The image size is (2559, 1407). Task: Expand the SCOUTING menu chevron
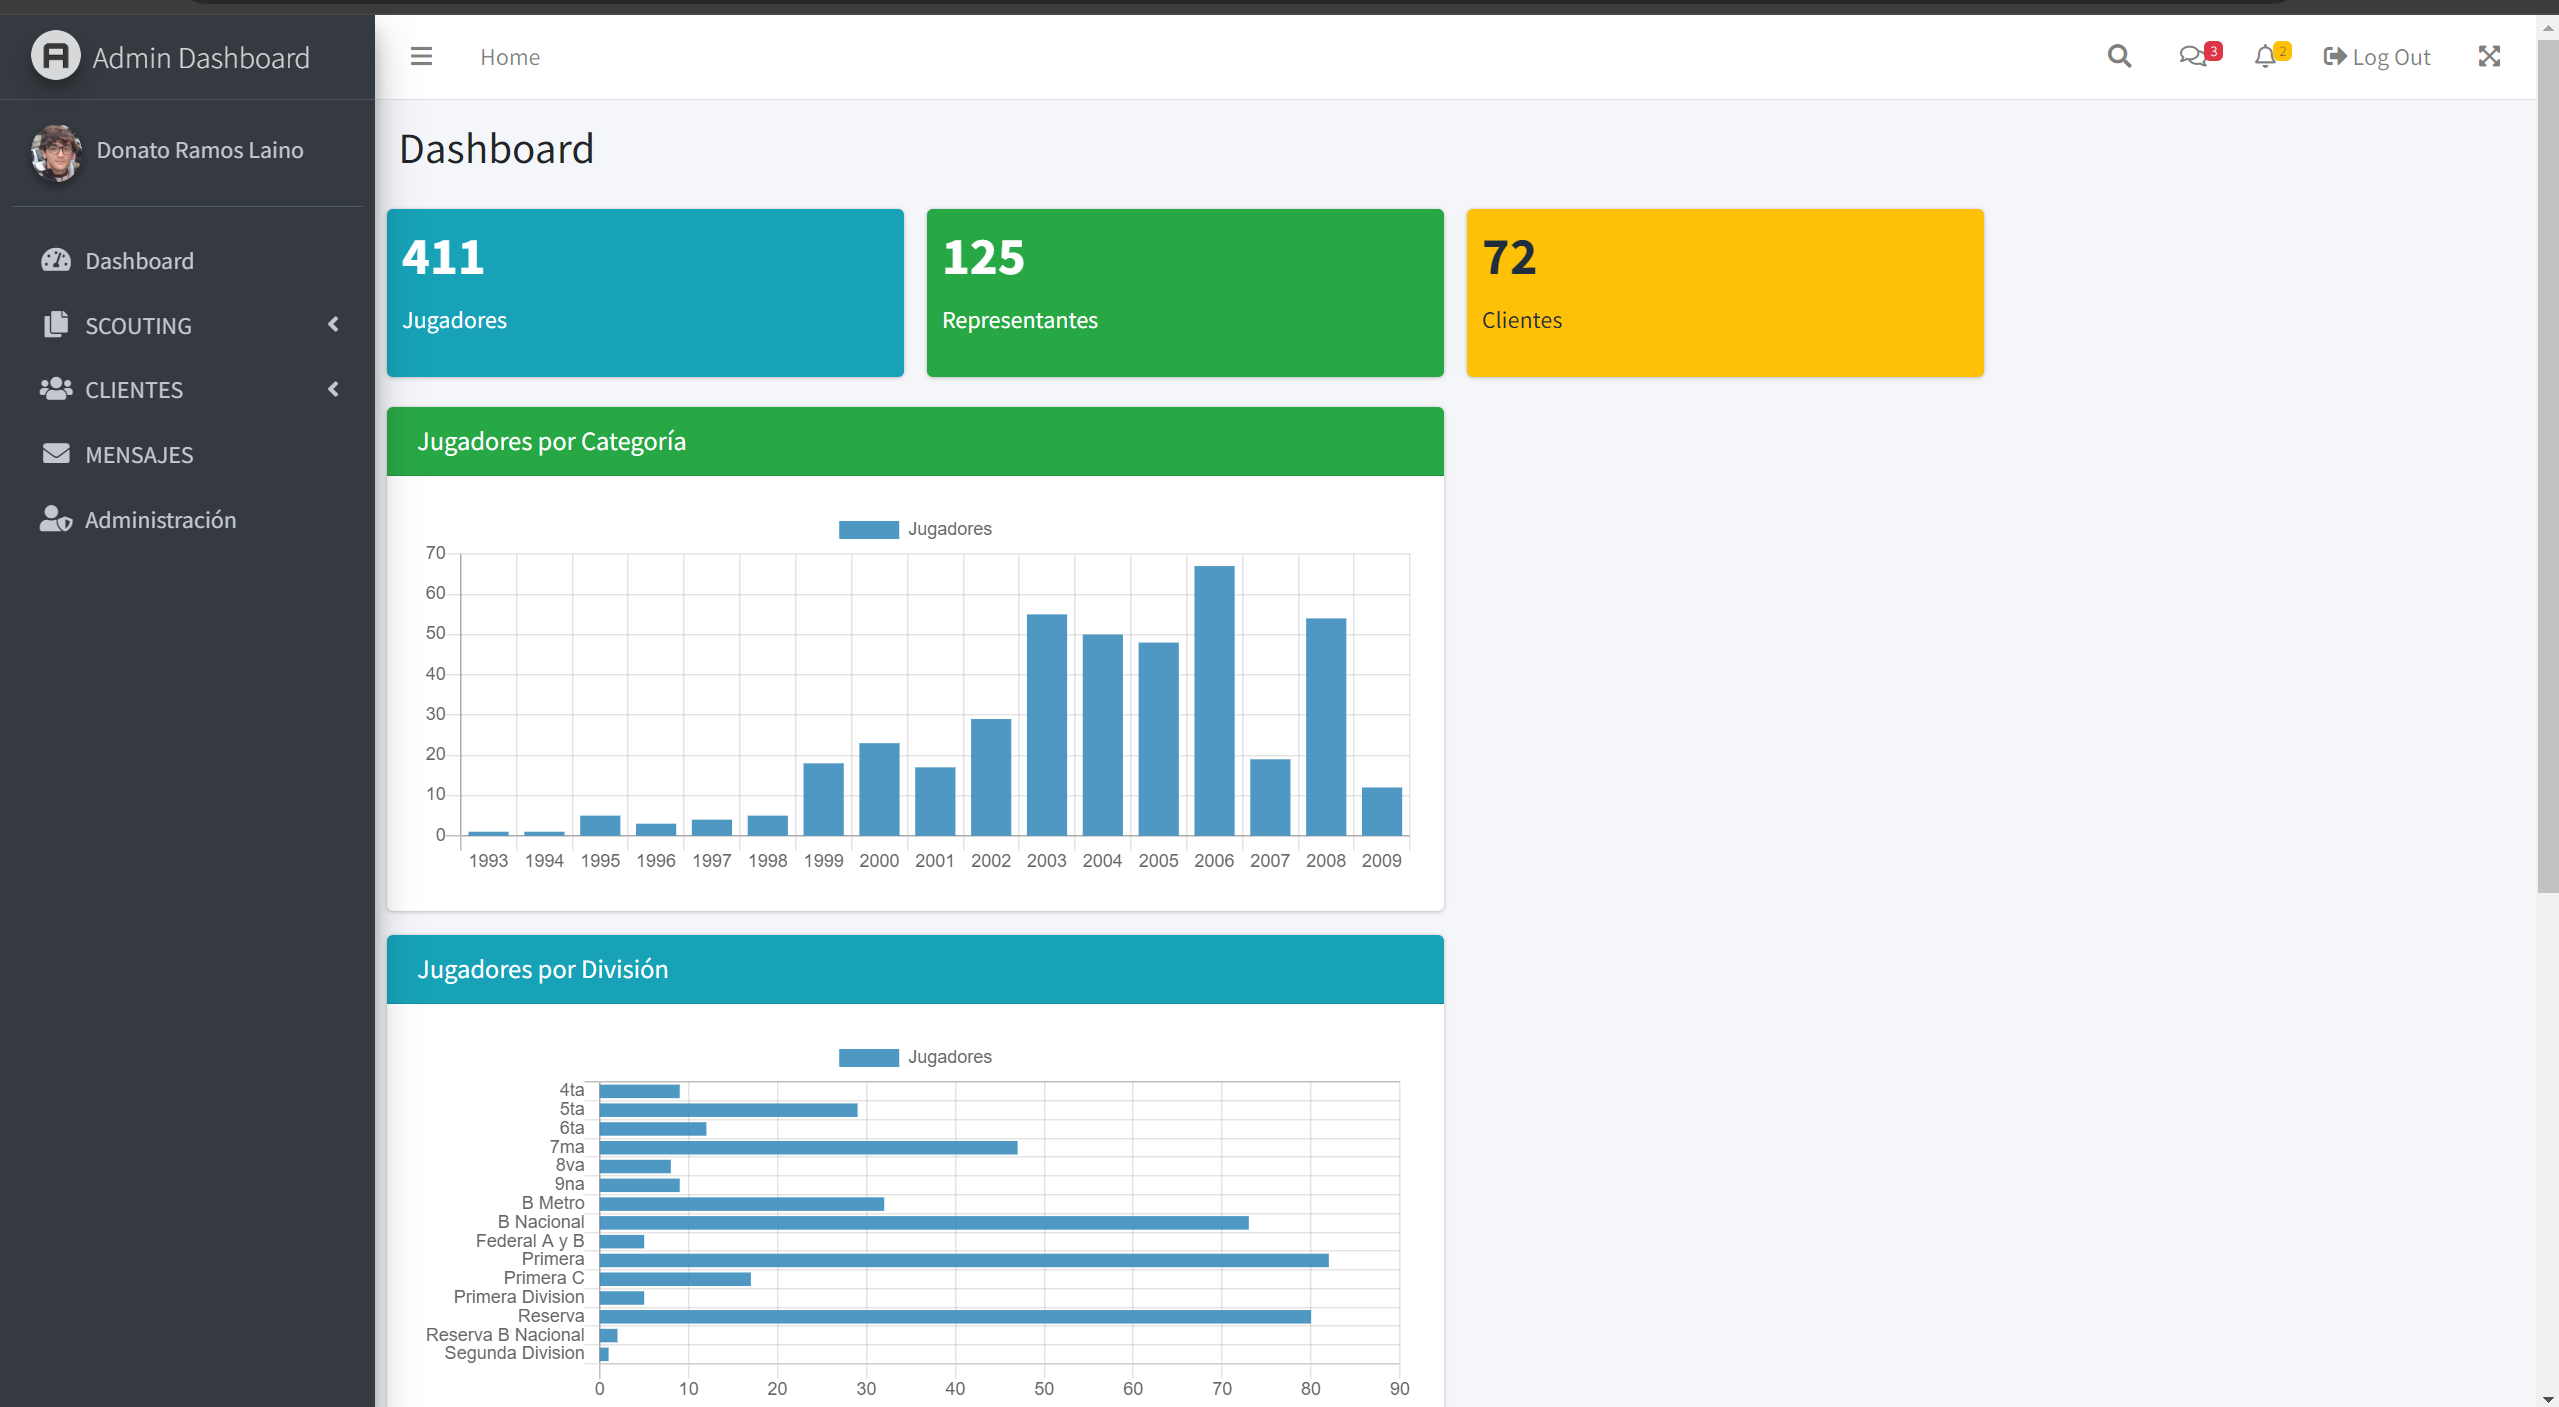coord(334,324)
